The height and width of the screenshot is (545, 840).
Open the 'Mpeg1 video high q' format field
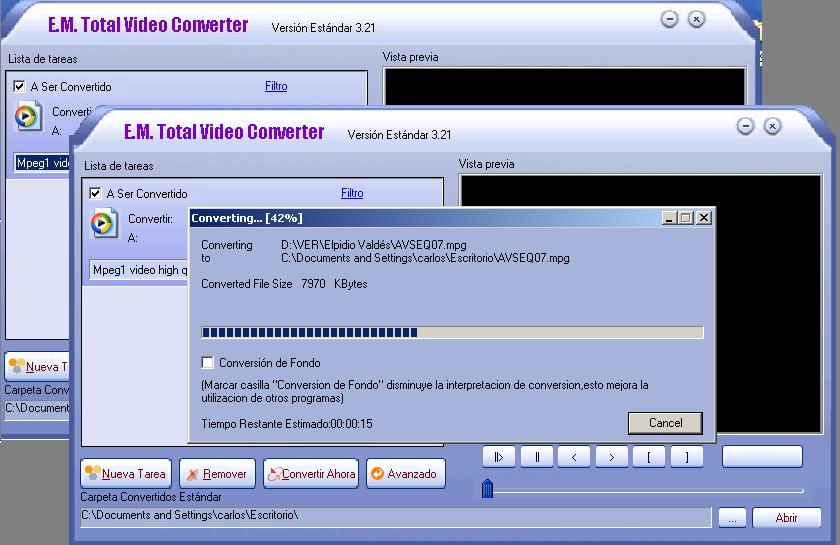click(x=136, y=270)
